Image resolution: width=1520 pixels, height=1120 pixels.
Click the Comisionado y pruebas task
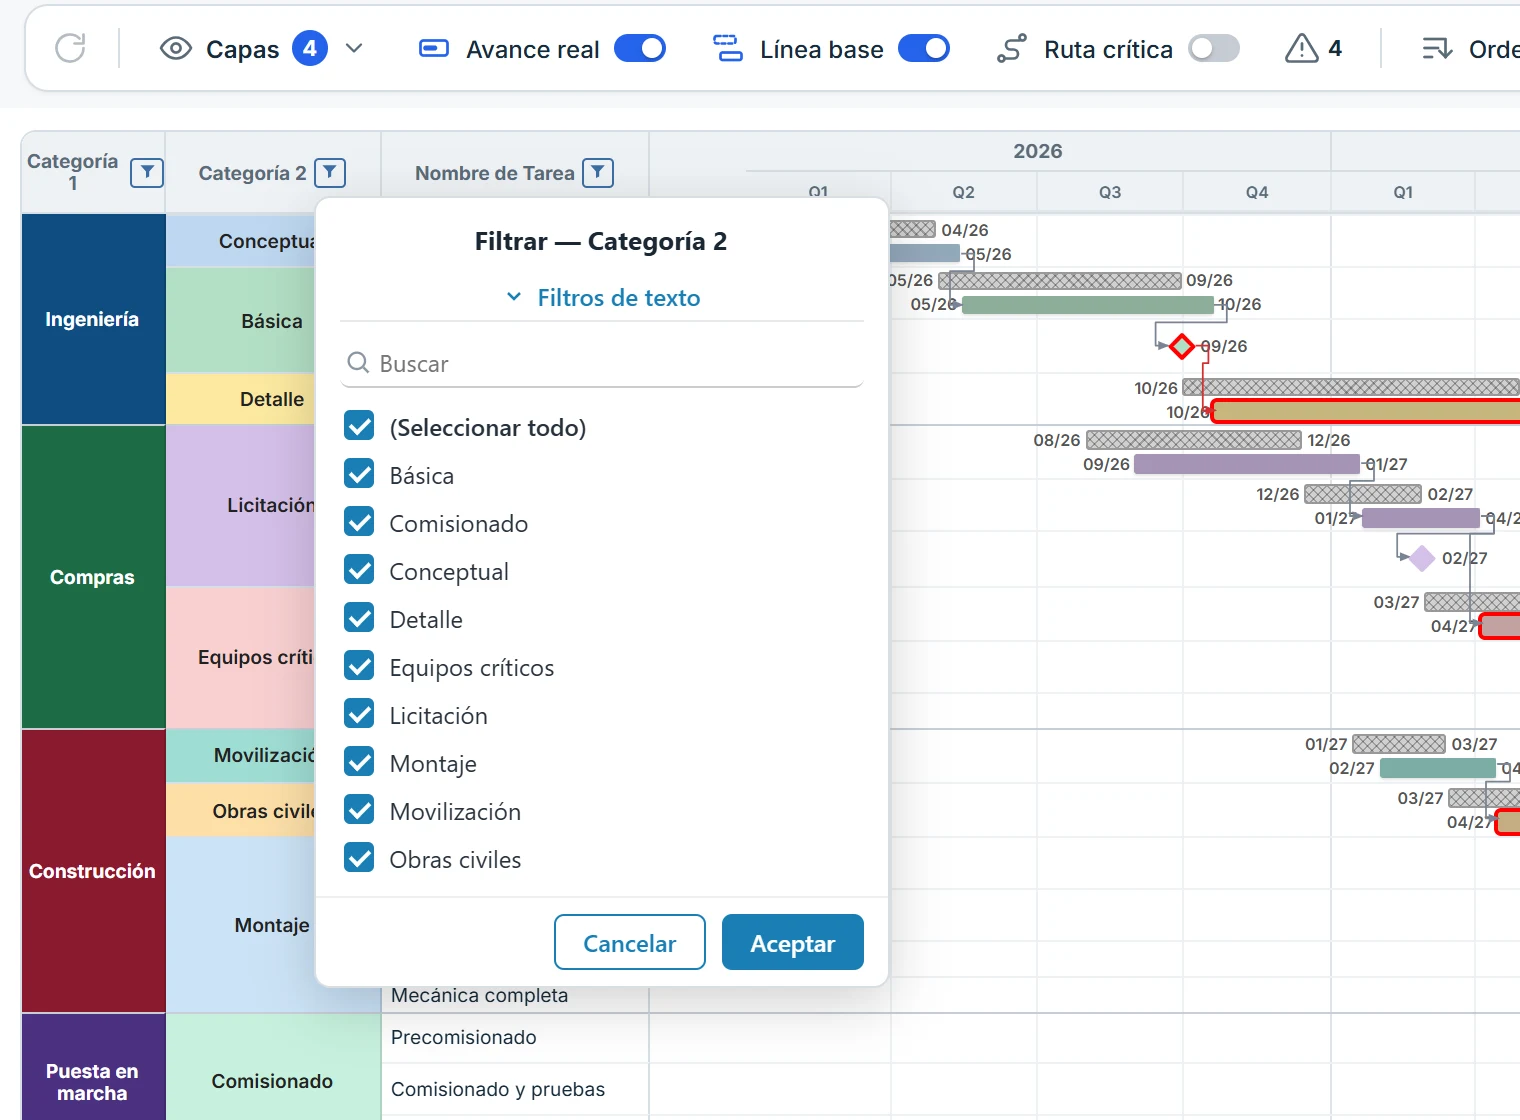tap(515, 1089)
